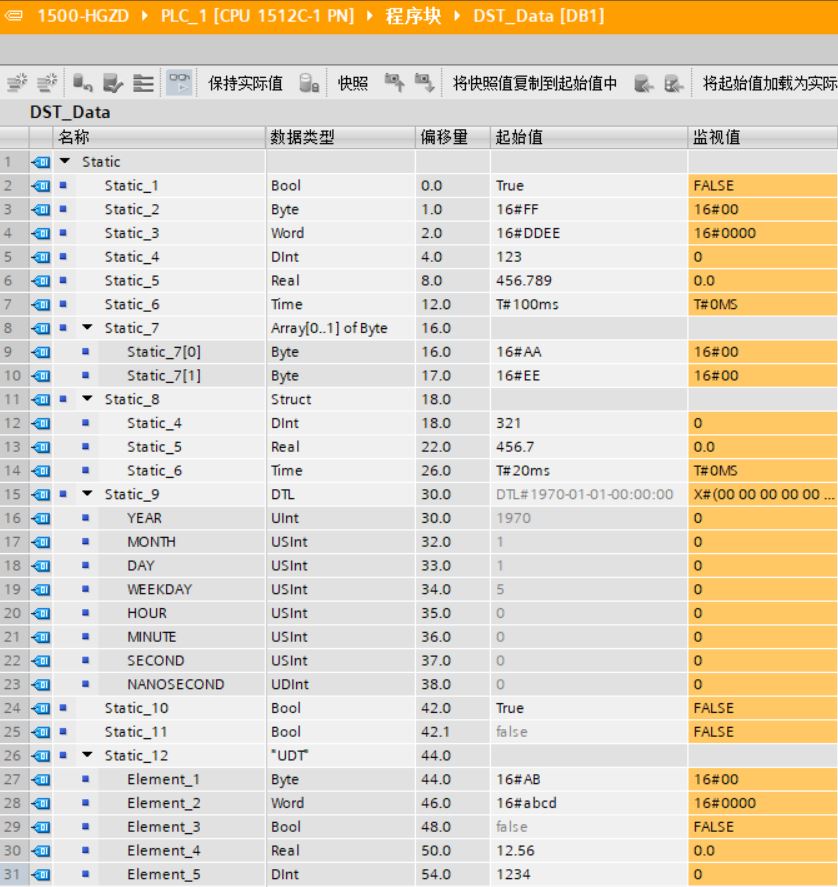This screenshot has width=838, height=887.
Task: Click the tag icon of the Static_6 row
Action: 41,304
